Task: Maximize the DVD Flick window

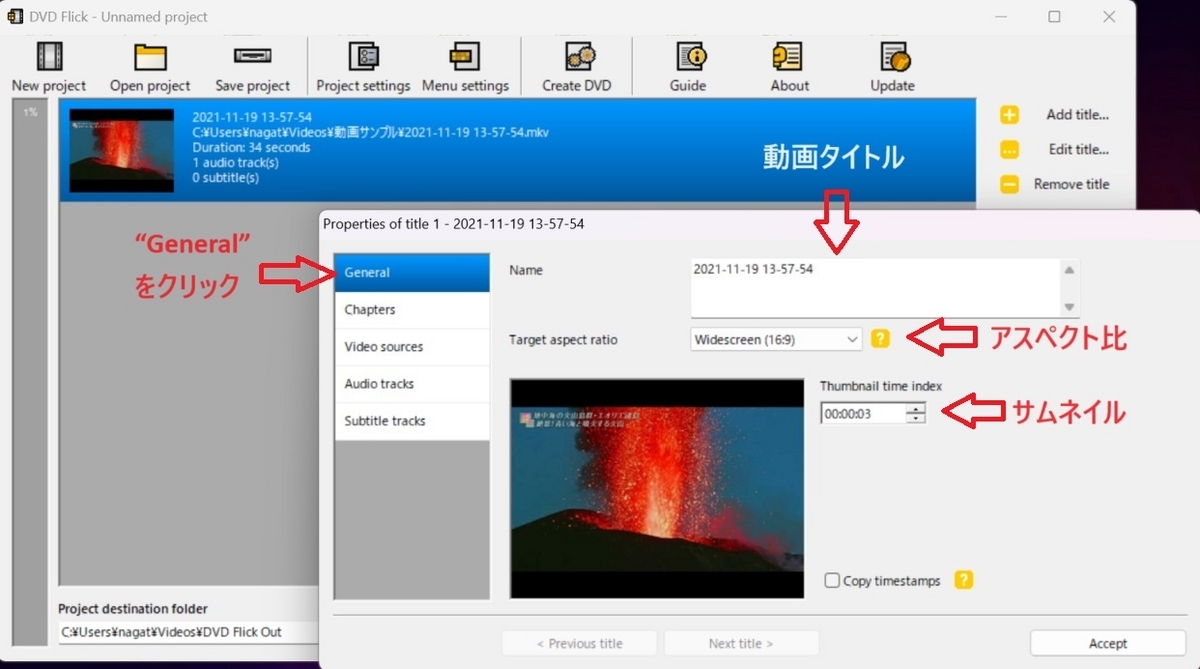Action: [x=1054, y=16]
